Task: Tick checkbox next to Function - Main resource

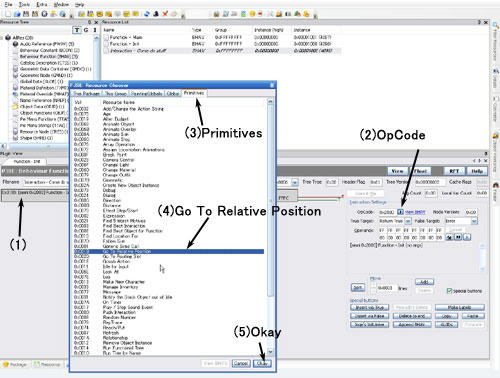Action: (106, 37)
